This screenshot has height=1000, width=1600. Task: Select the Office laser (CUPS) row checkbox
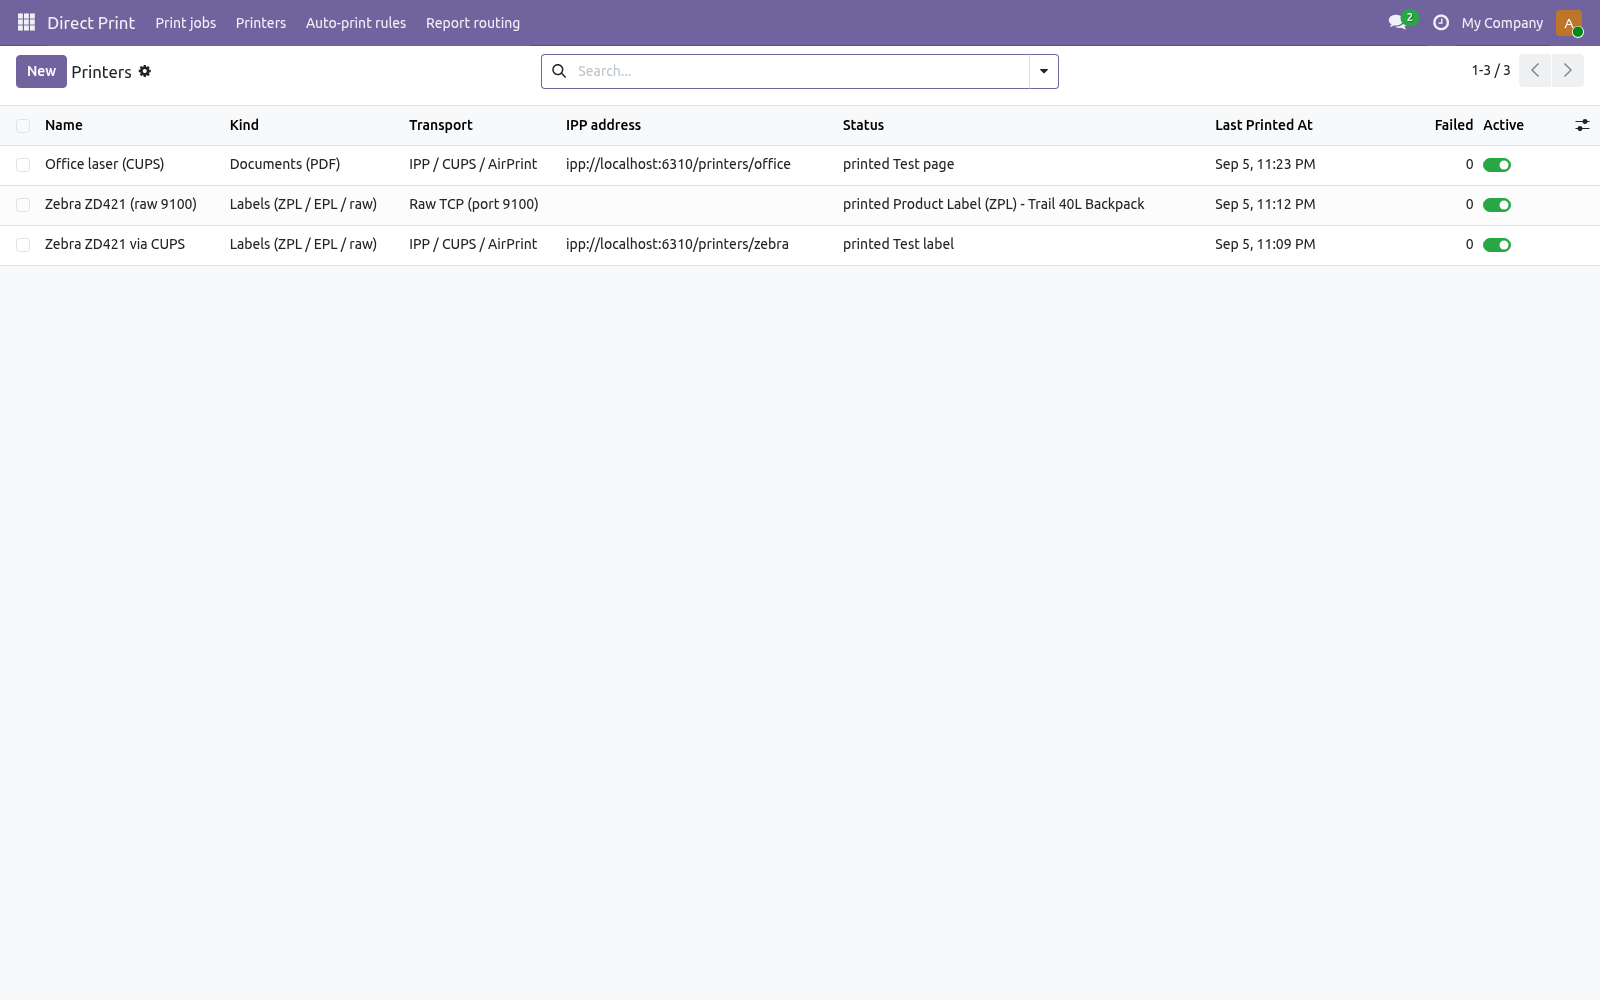click(x=23, y=165)
